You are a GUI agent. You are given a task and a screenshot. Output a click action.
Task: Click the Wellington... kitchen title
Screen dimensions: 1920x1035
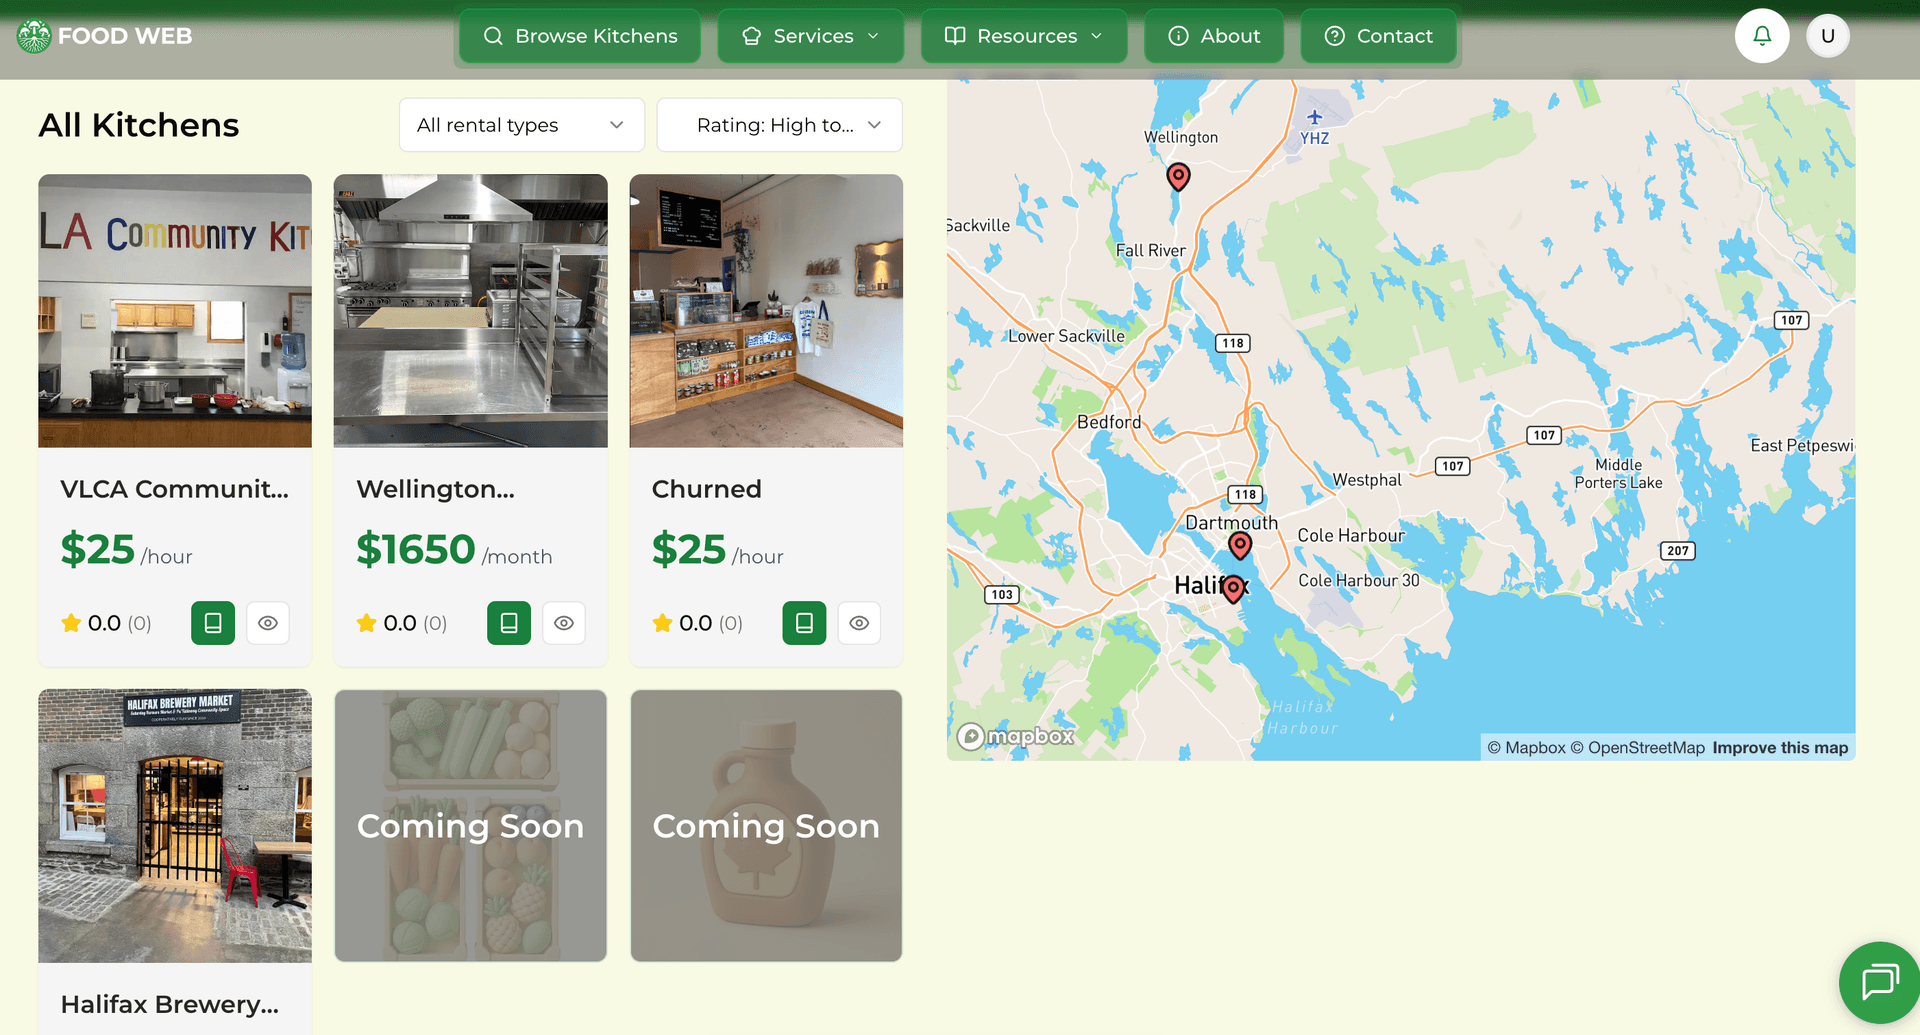(x=435, y=489)
